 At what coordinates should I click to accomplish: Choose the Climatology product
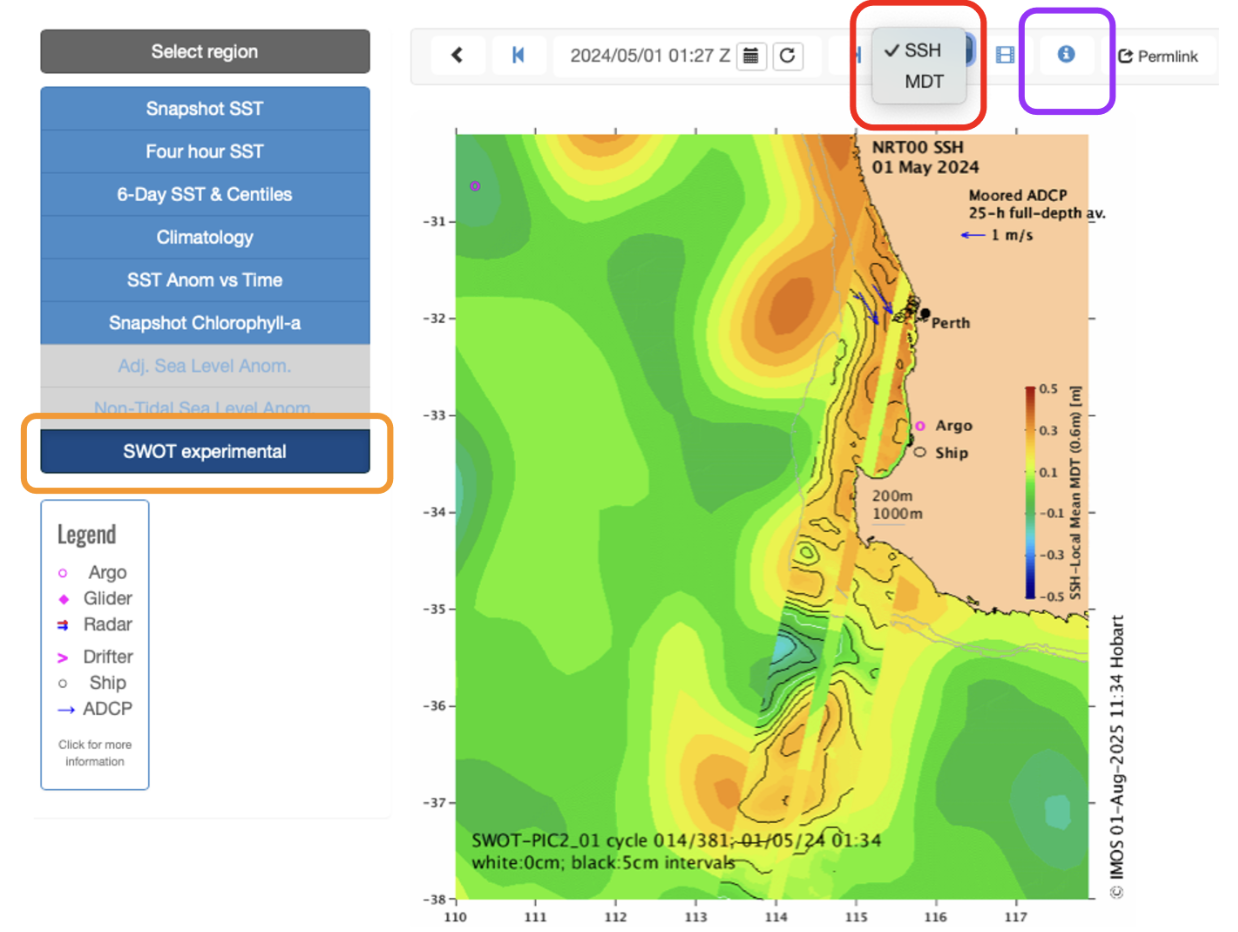(x=205, y=238)
